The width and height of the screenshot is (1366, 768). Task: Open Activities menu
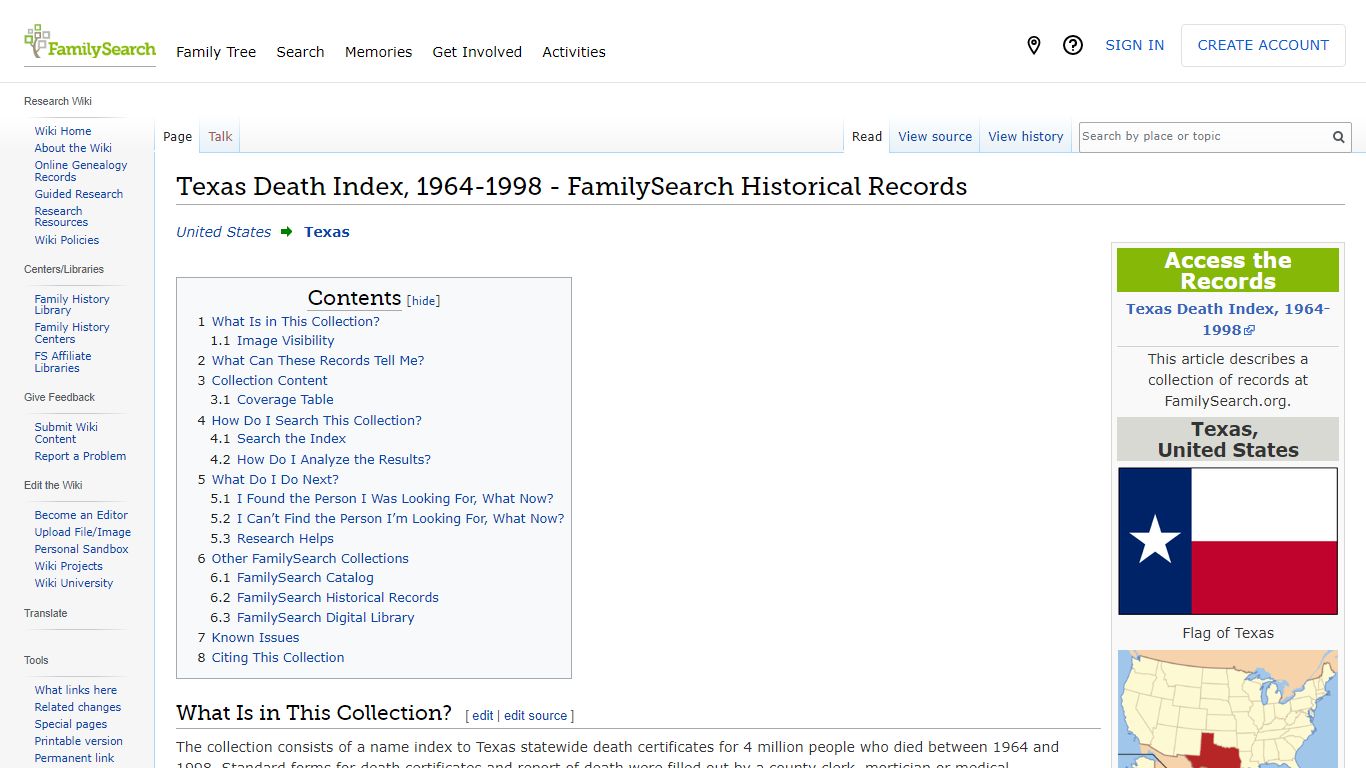[574, 52]
